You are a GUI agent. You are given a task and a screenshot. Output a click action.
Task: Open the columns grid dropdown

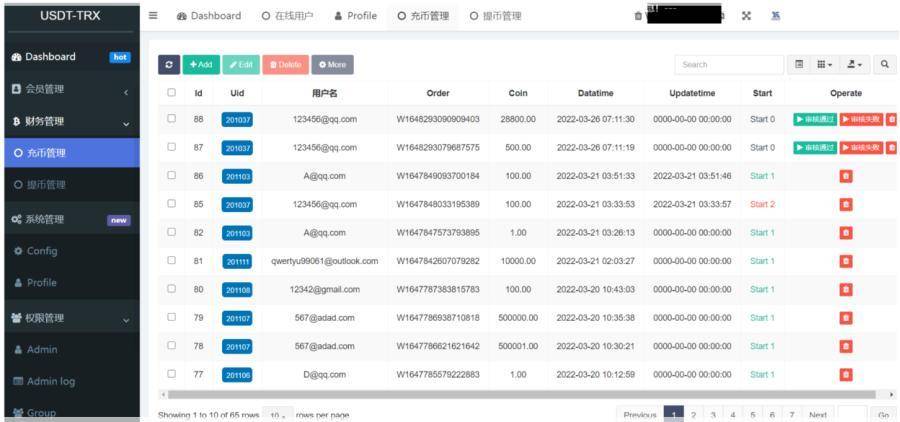tap(824, 64)
